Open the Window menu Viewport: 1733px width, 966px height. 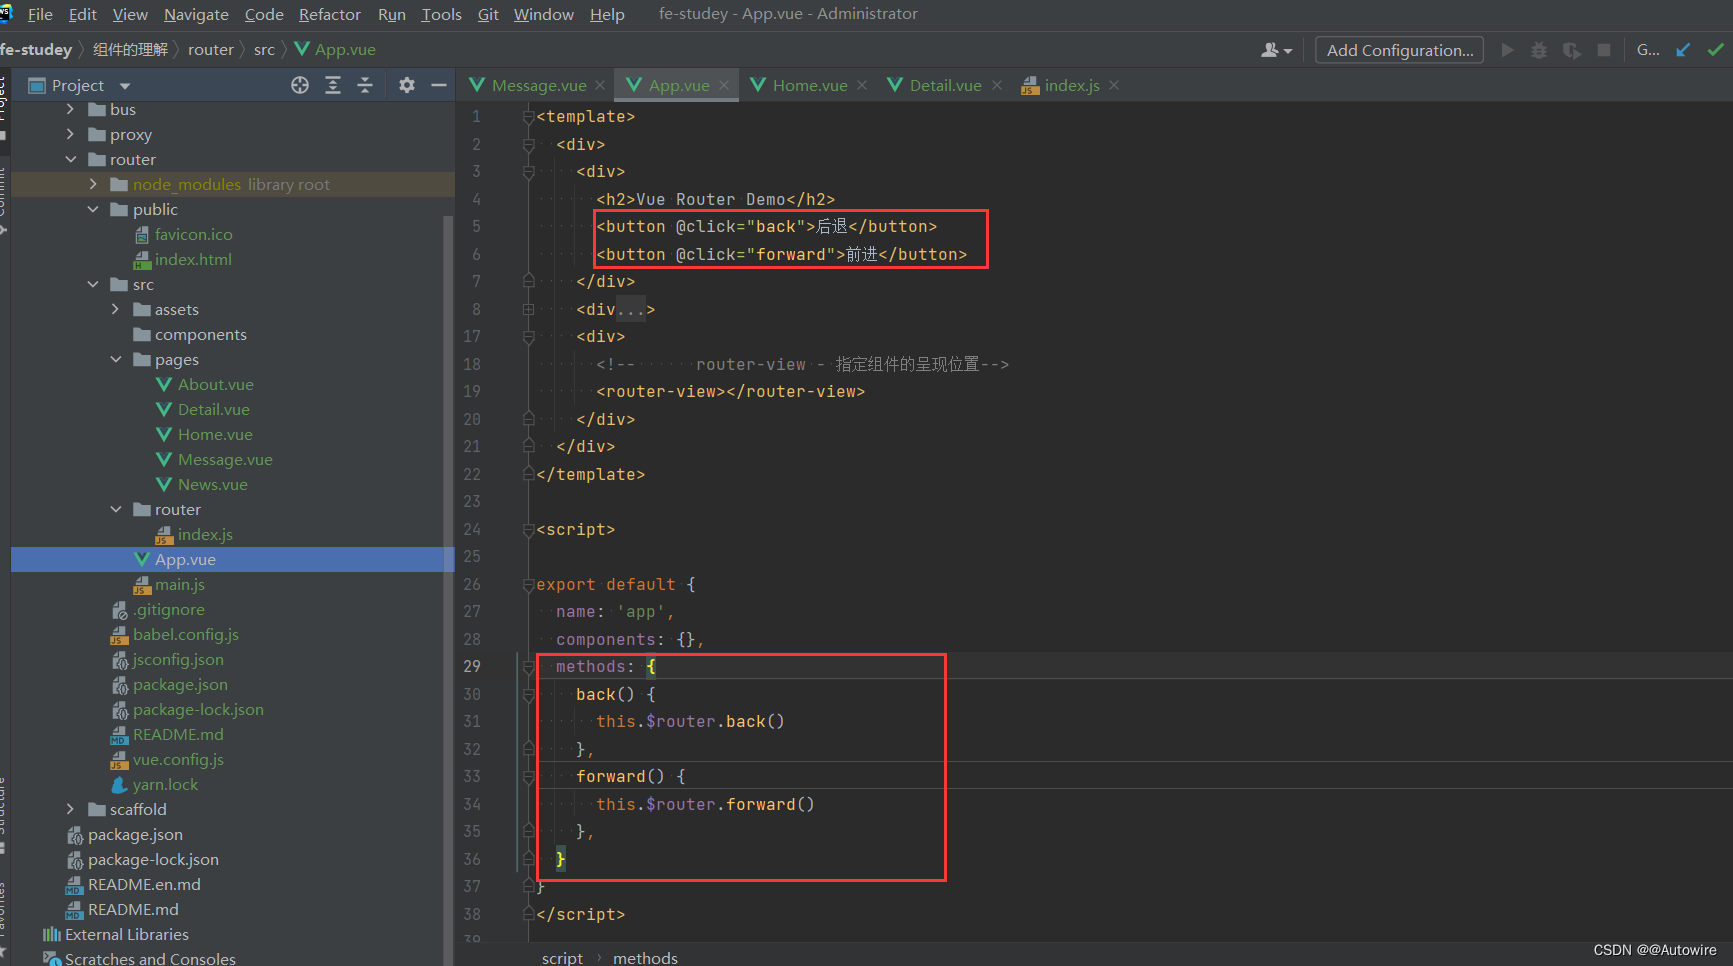544,14
